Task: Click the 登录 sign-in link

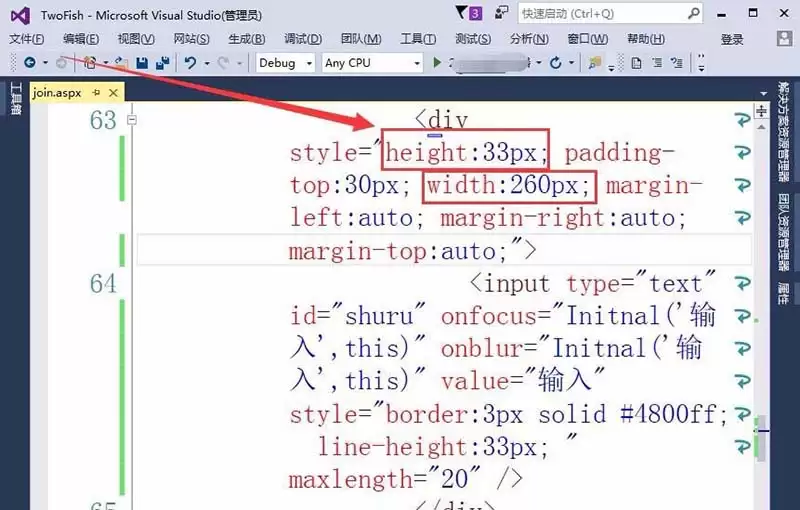Action: tap(732, 39)
